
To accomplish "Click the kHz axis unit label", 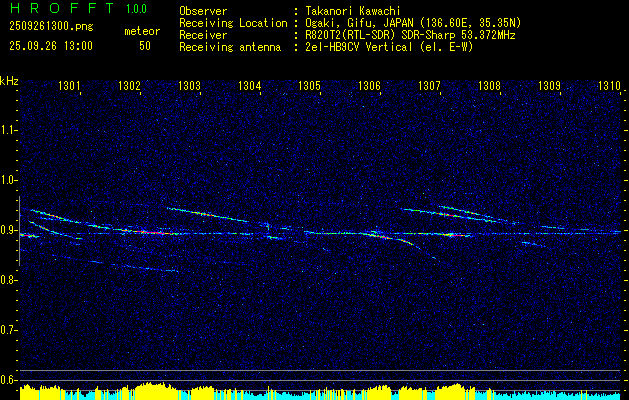I will point(9,81).
